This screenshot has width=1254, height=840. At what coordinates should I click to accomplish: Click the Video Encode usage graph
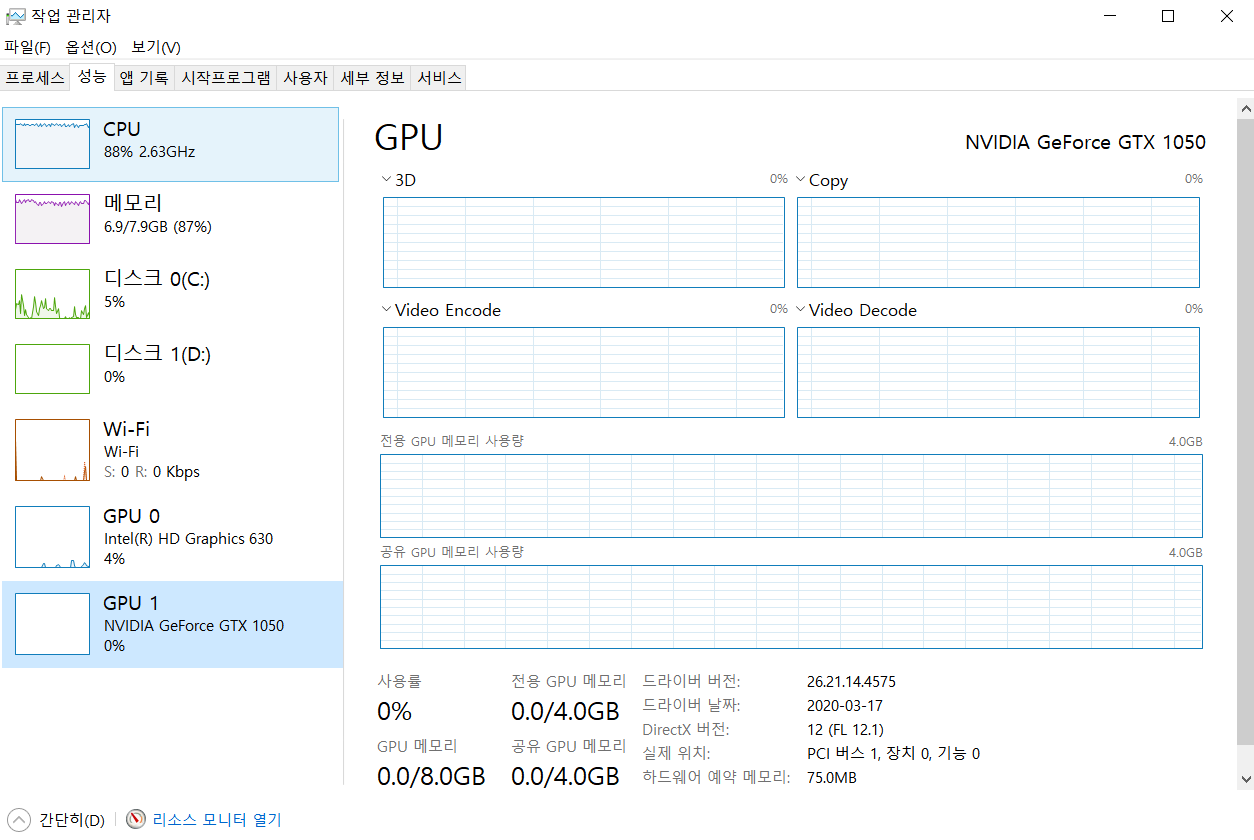[x=584, y=372]
